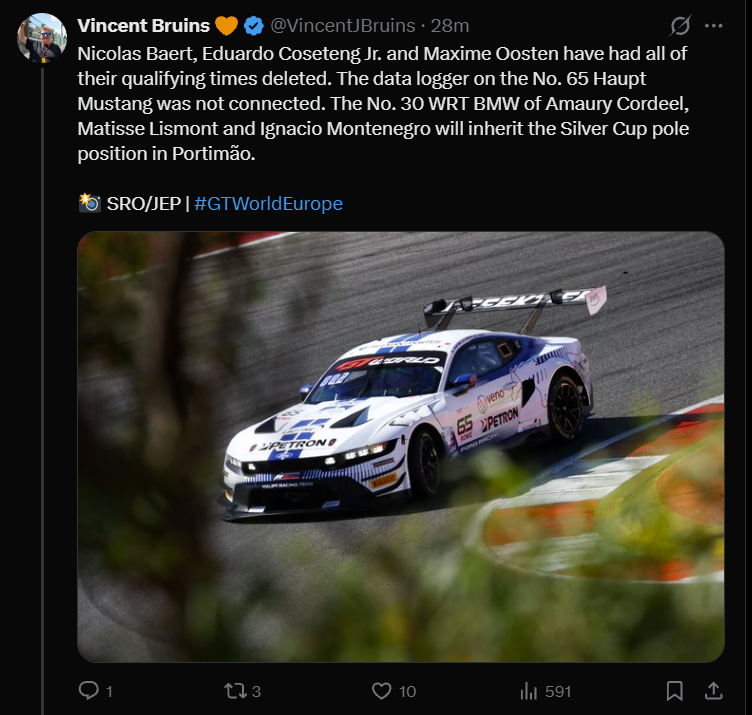Click the orange heart affiliation badge

click(226, 26)
